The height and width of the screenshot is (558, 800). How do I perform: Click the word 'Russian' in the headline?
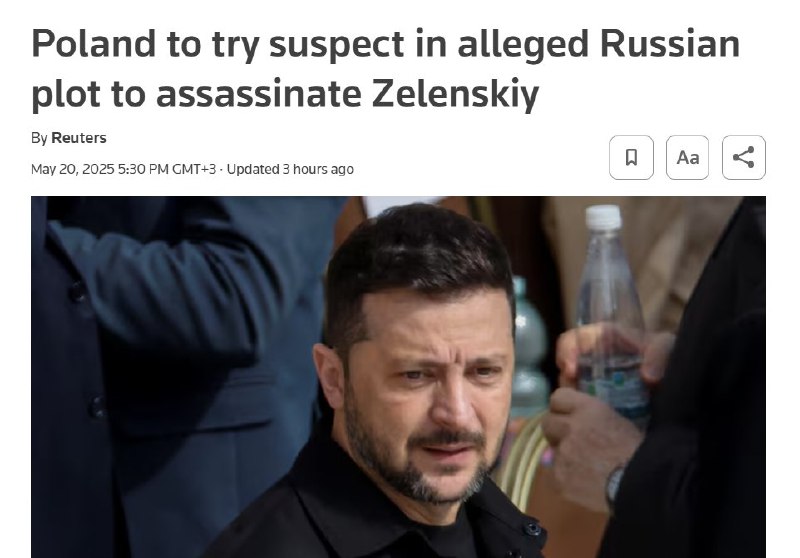pos(670,44)
